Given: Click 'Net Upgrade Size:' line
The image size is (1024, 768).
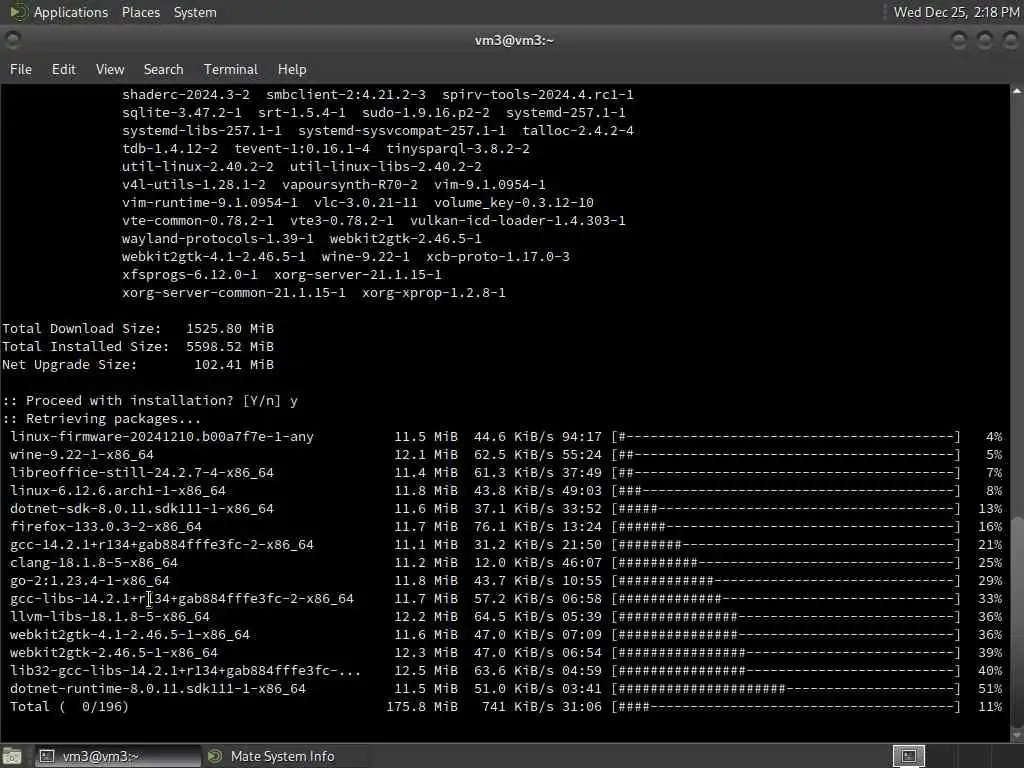Looking at the screenshot, I should (x=138, y=364).
